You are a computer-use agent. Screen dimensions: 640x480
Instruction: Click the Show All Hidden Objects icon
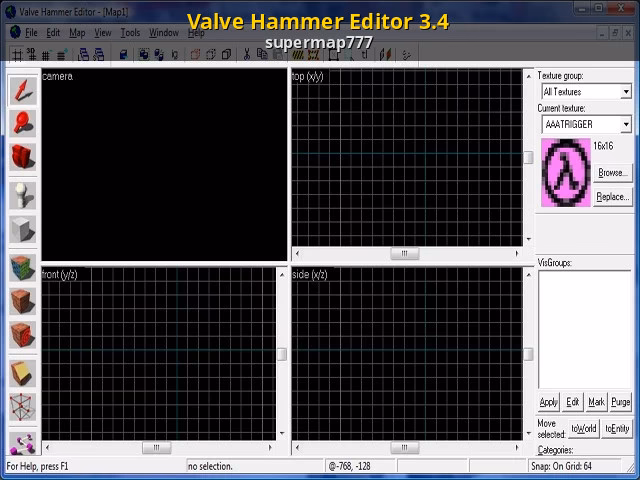pyautogui.click(x=227, y=54)
